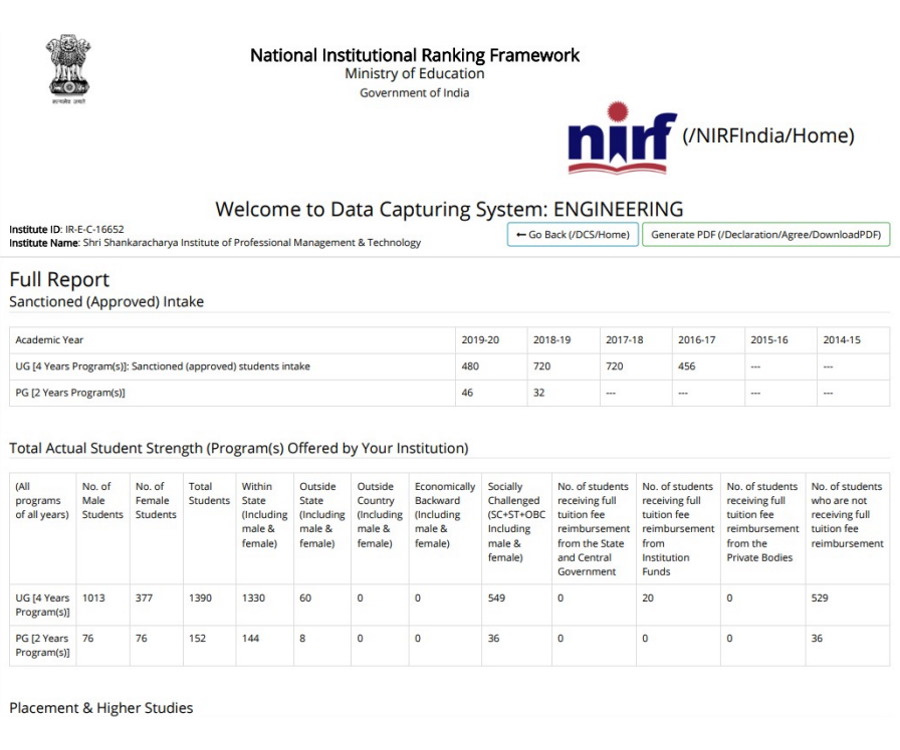This screenshot has width=900, height=750.
Task: Click UG institution funds value 20
Action: tap(647, 598)
